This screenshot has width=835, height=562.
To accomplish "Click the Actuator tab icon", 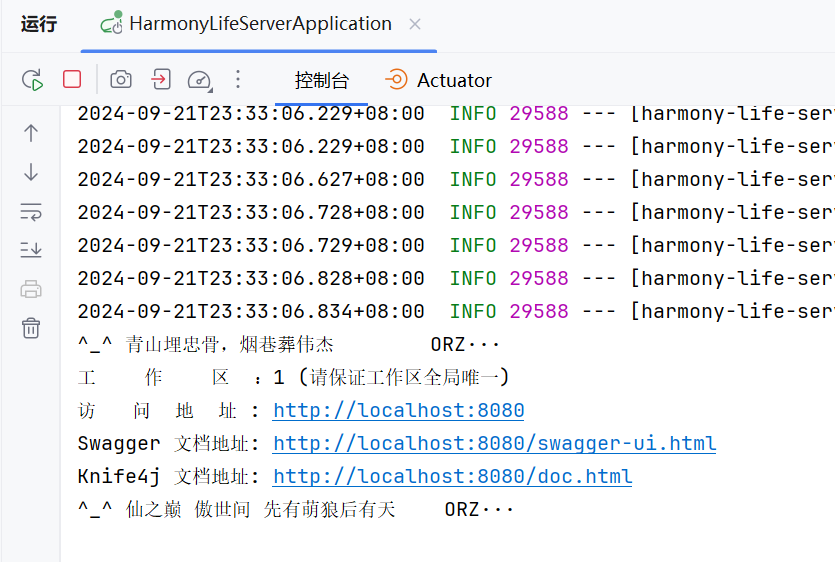I will coord(396,80).
